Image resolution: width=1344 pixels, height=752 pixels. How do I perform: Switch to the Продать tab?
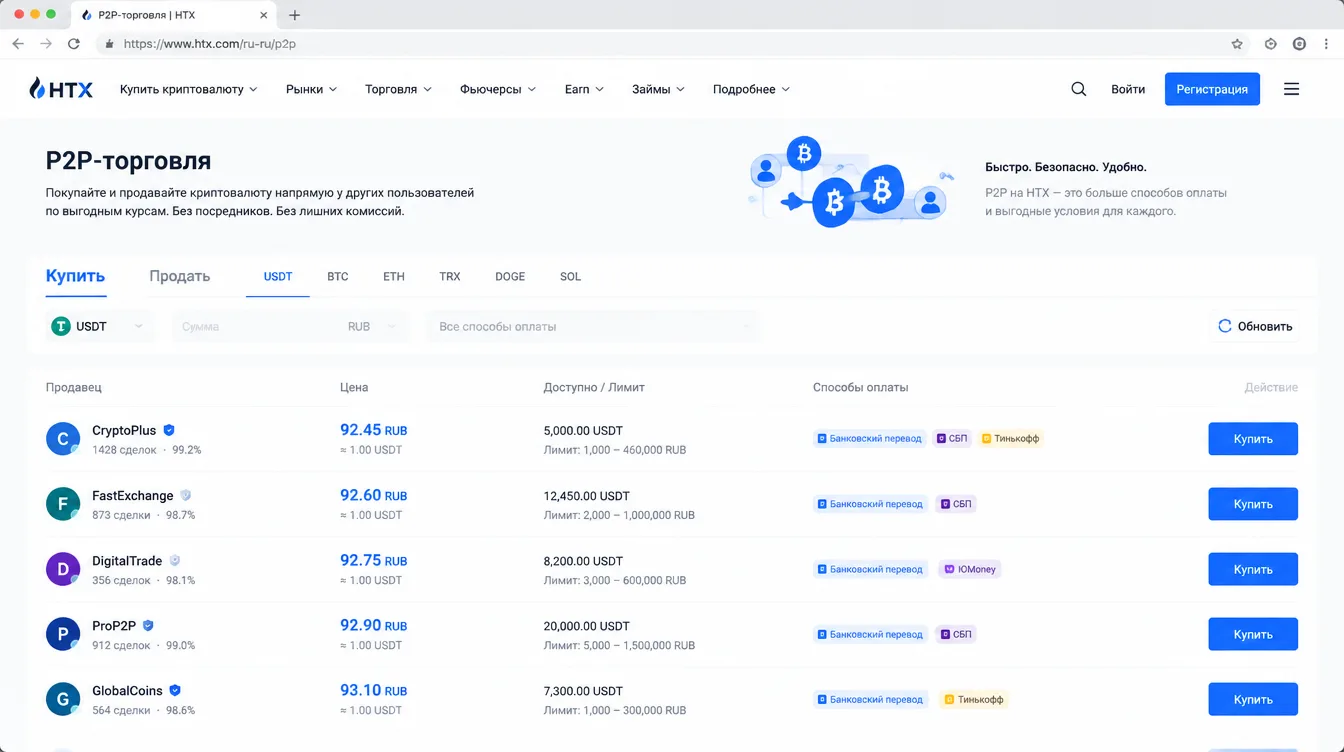[179, 276]
